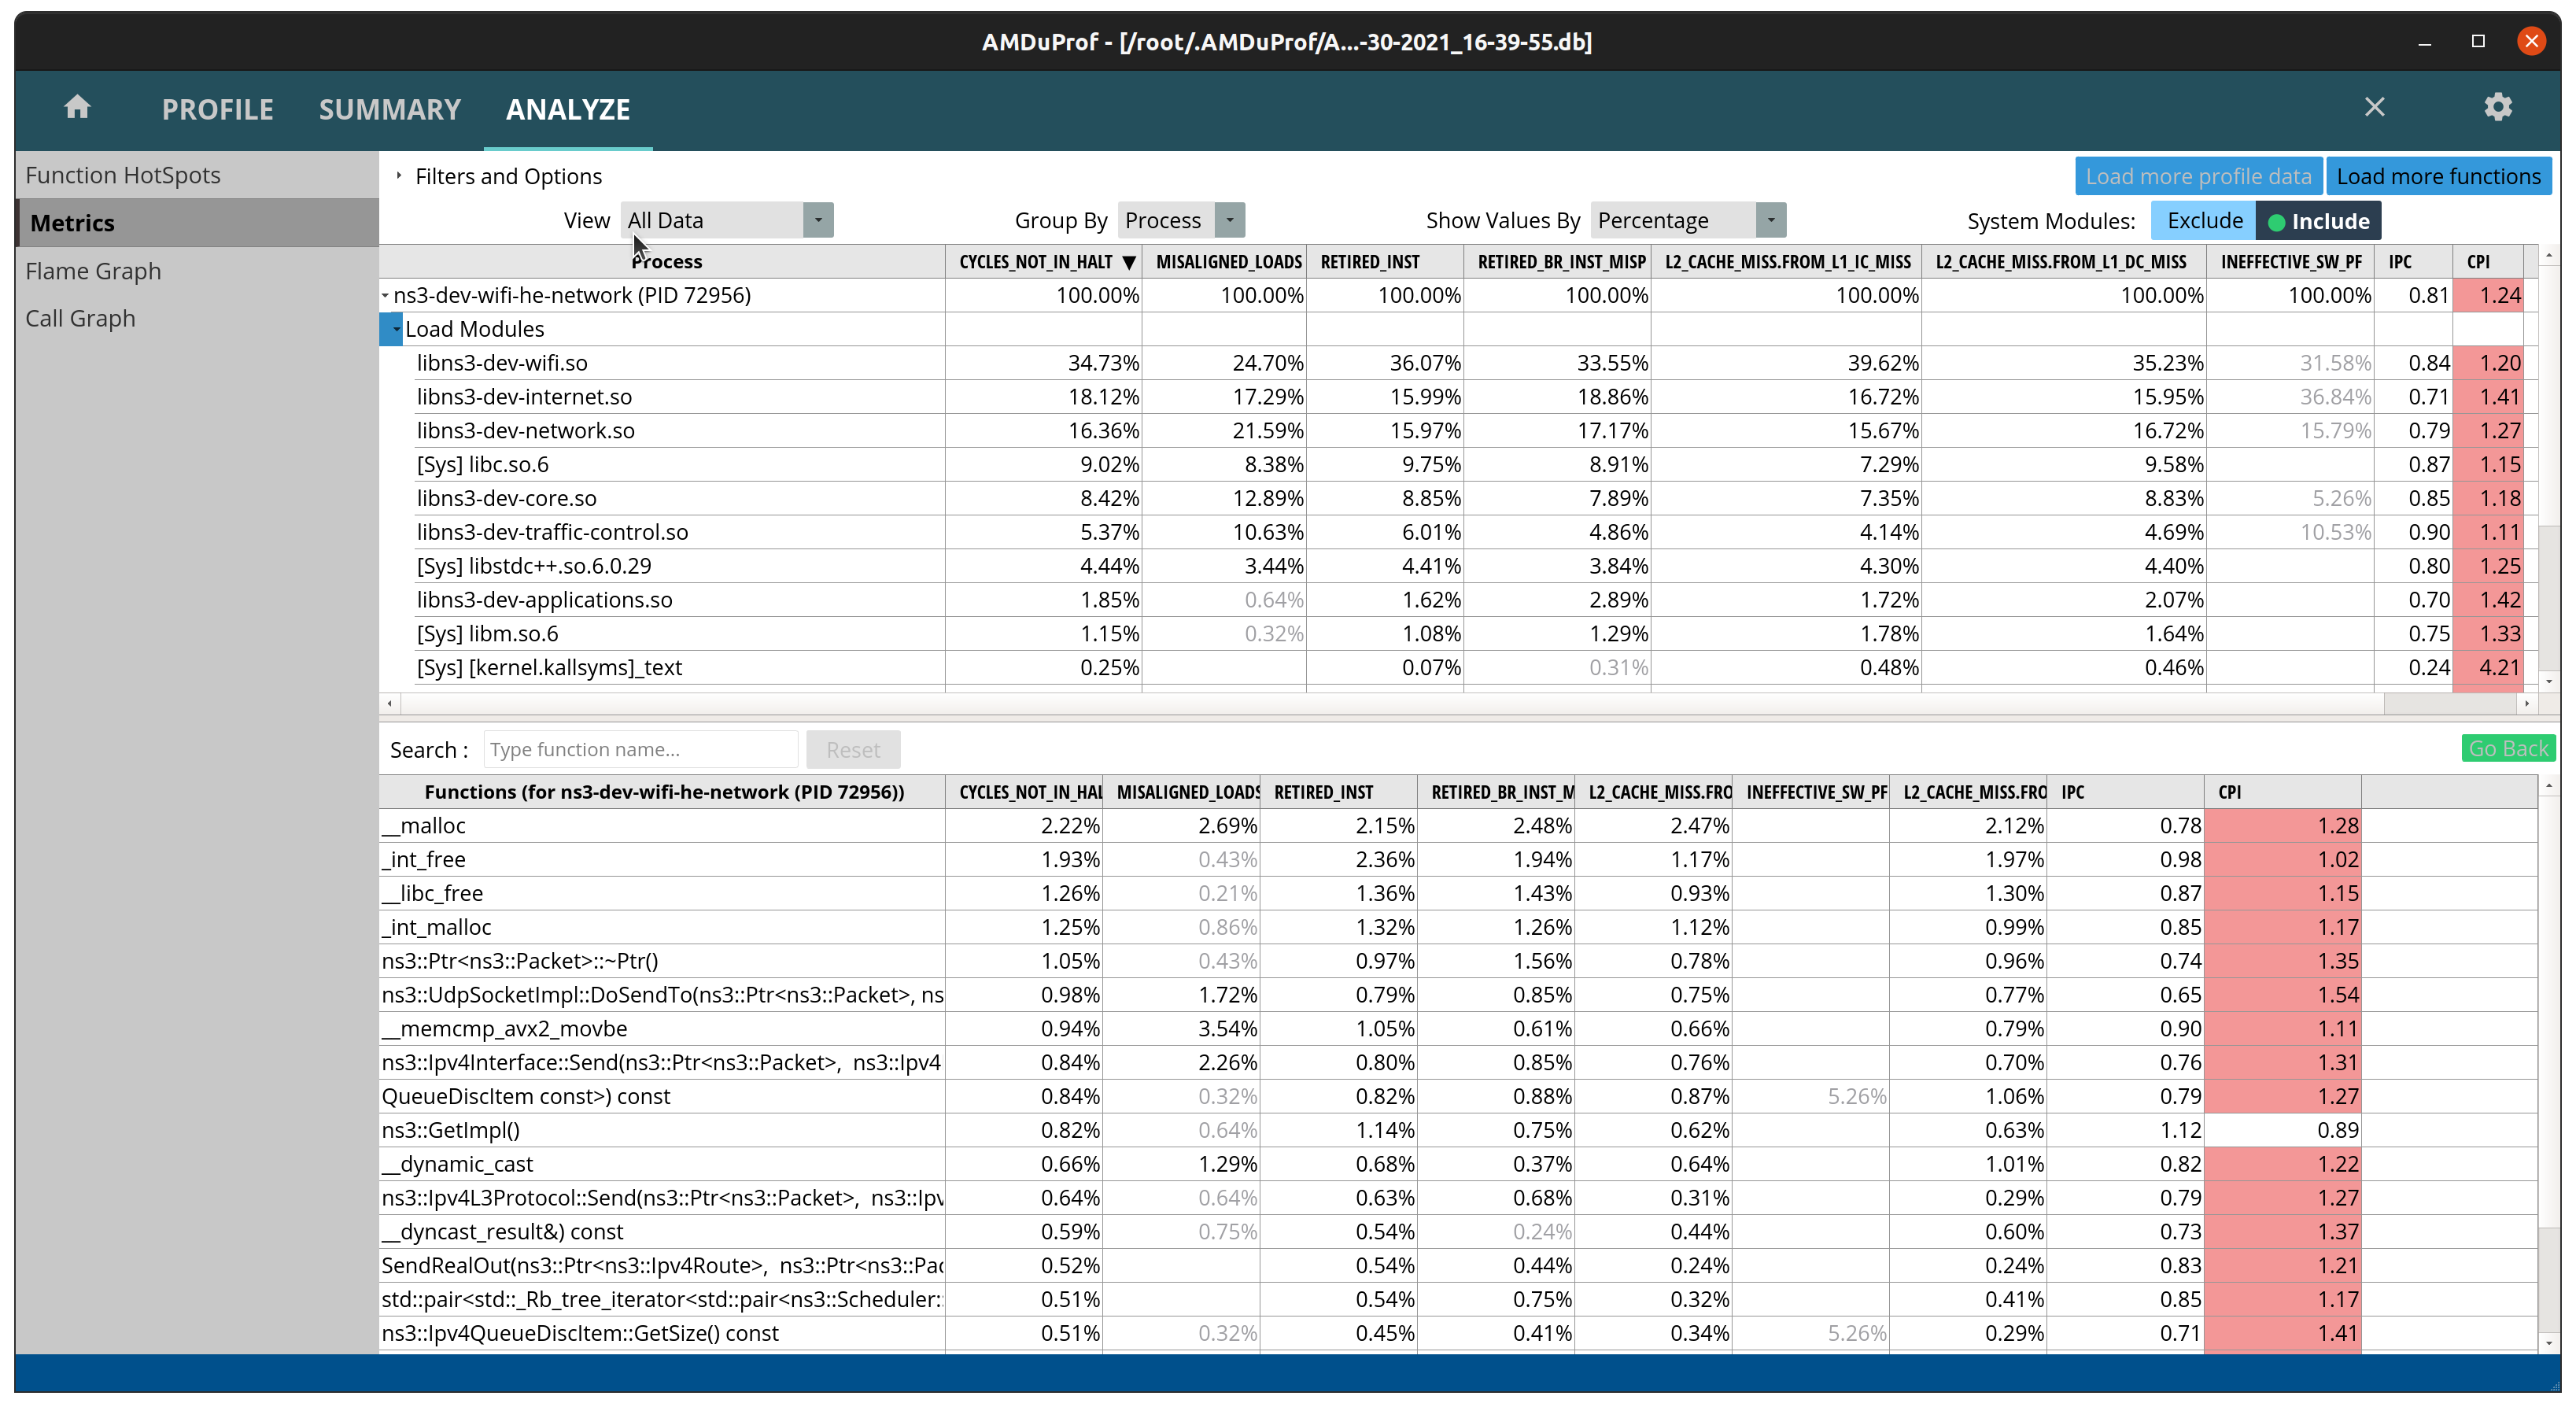Viewport: 2576px width, 1407px height.
Task: Open the settings gear icon
Action: 2497,107
